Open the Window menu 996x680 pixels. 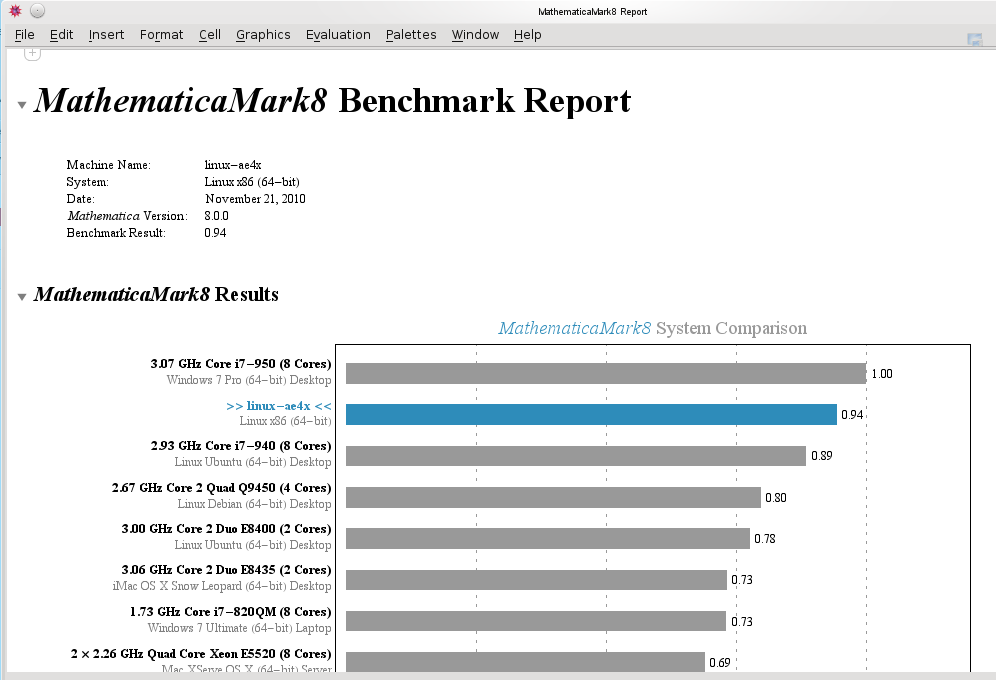[x=475, y=35]
